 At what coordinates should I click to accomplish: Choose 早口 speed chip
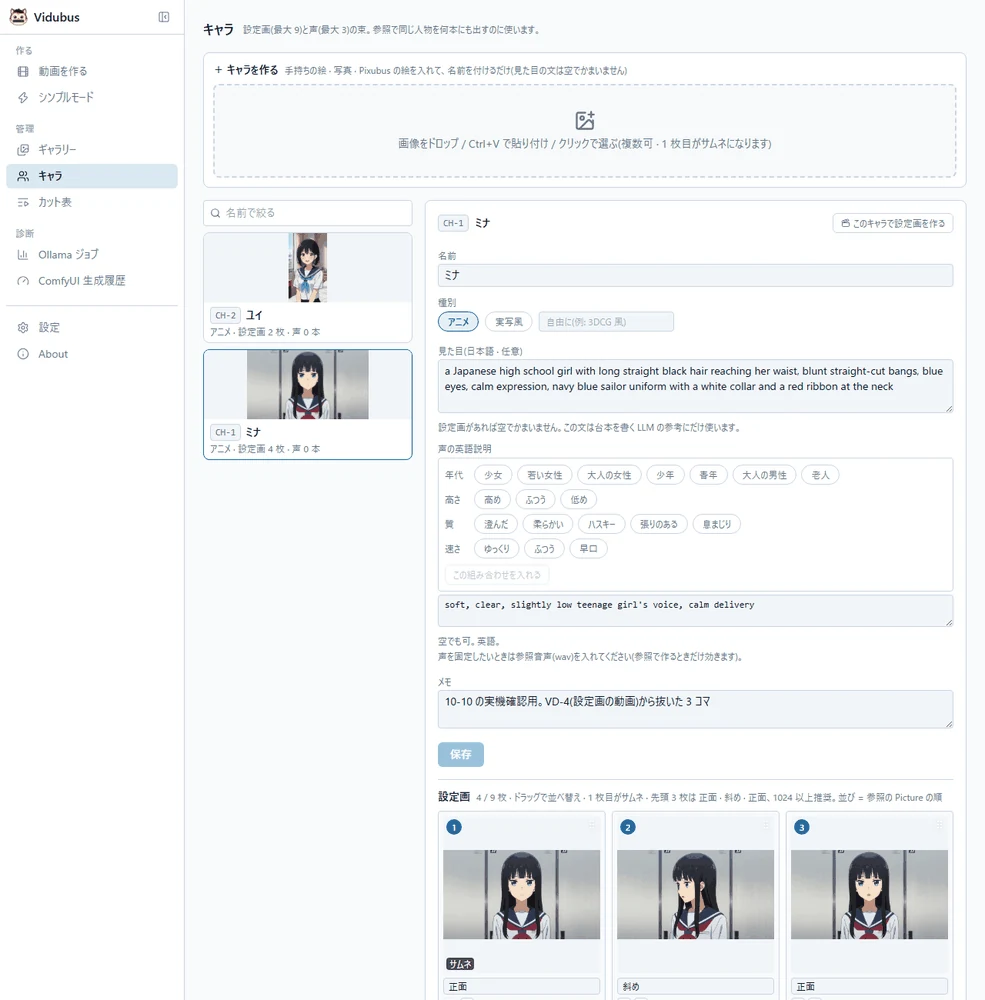588,549
